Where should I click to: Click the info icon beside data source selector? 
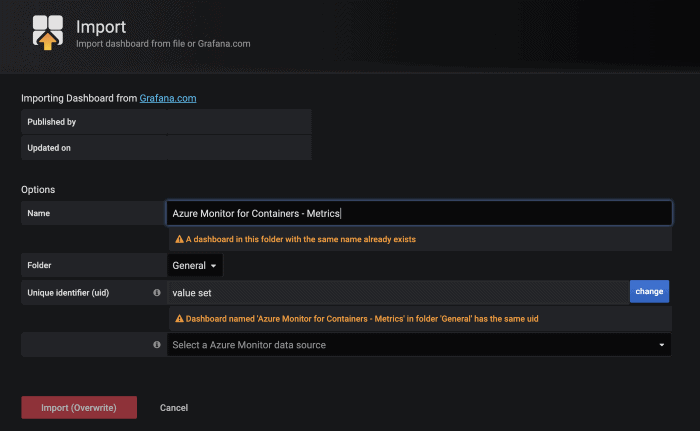pyautogui.click(x=157, y=344)
